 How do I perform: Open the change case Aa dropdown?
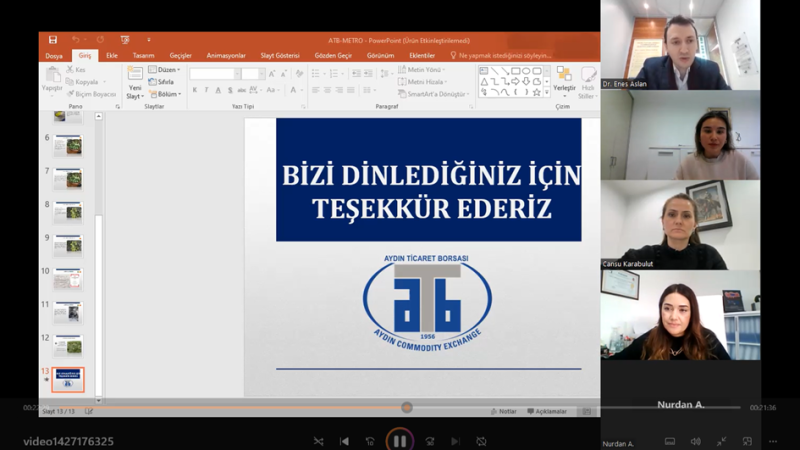[x=273, y=90]
